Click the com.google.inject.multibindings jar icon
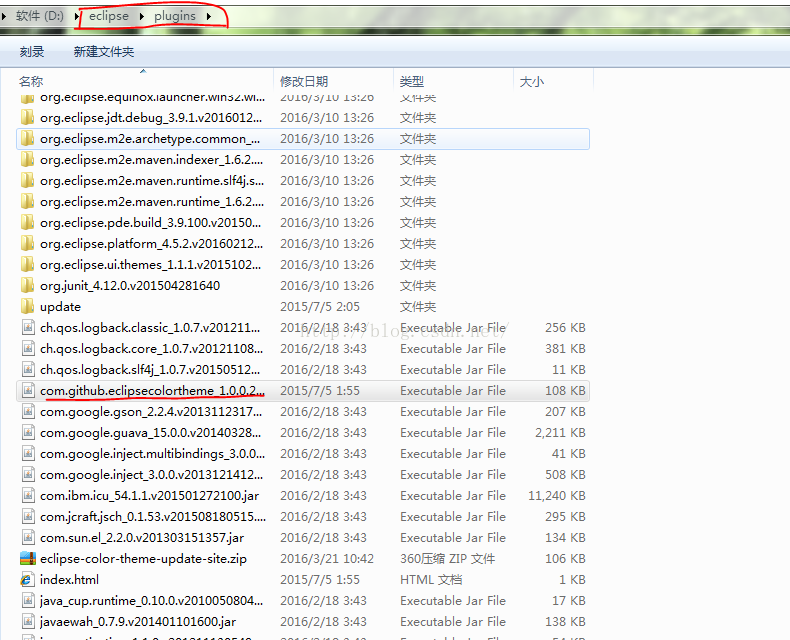The width and height of the screenshot is (790, 640). (28, 454)
